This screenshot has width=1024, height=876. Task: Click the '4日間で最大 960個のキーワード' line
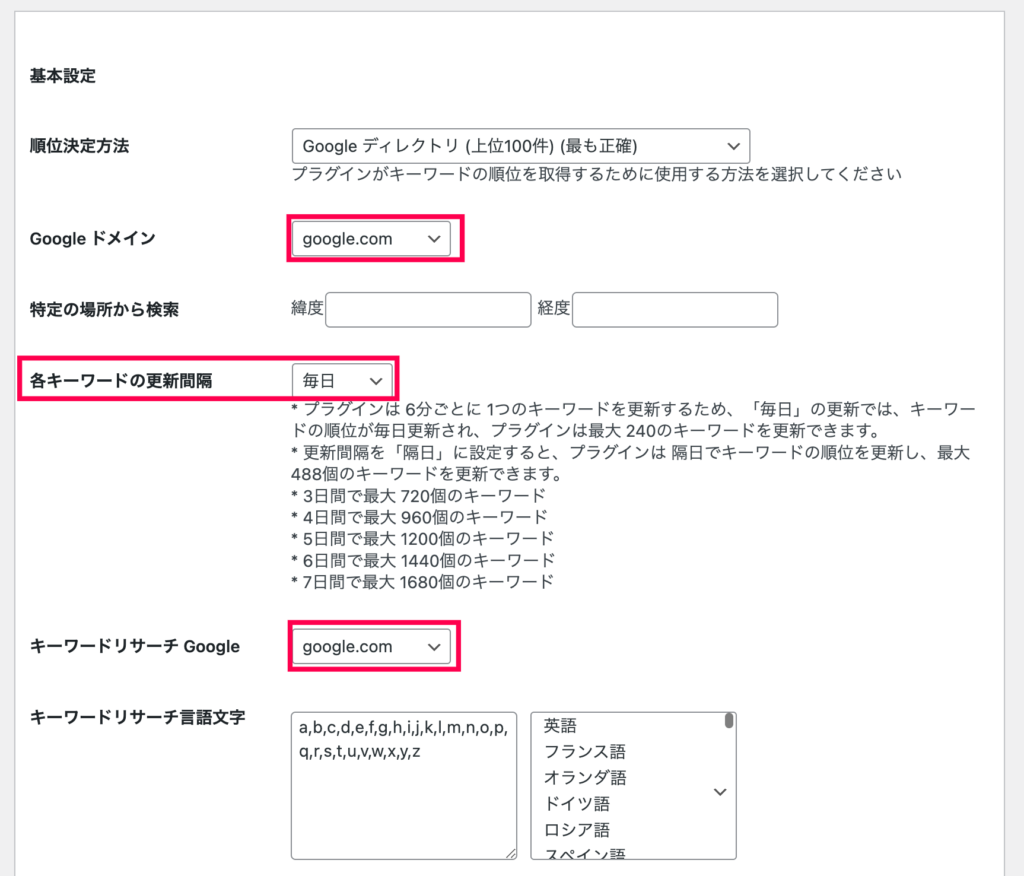coord(419,517)
